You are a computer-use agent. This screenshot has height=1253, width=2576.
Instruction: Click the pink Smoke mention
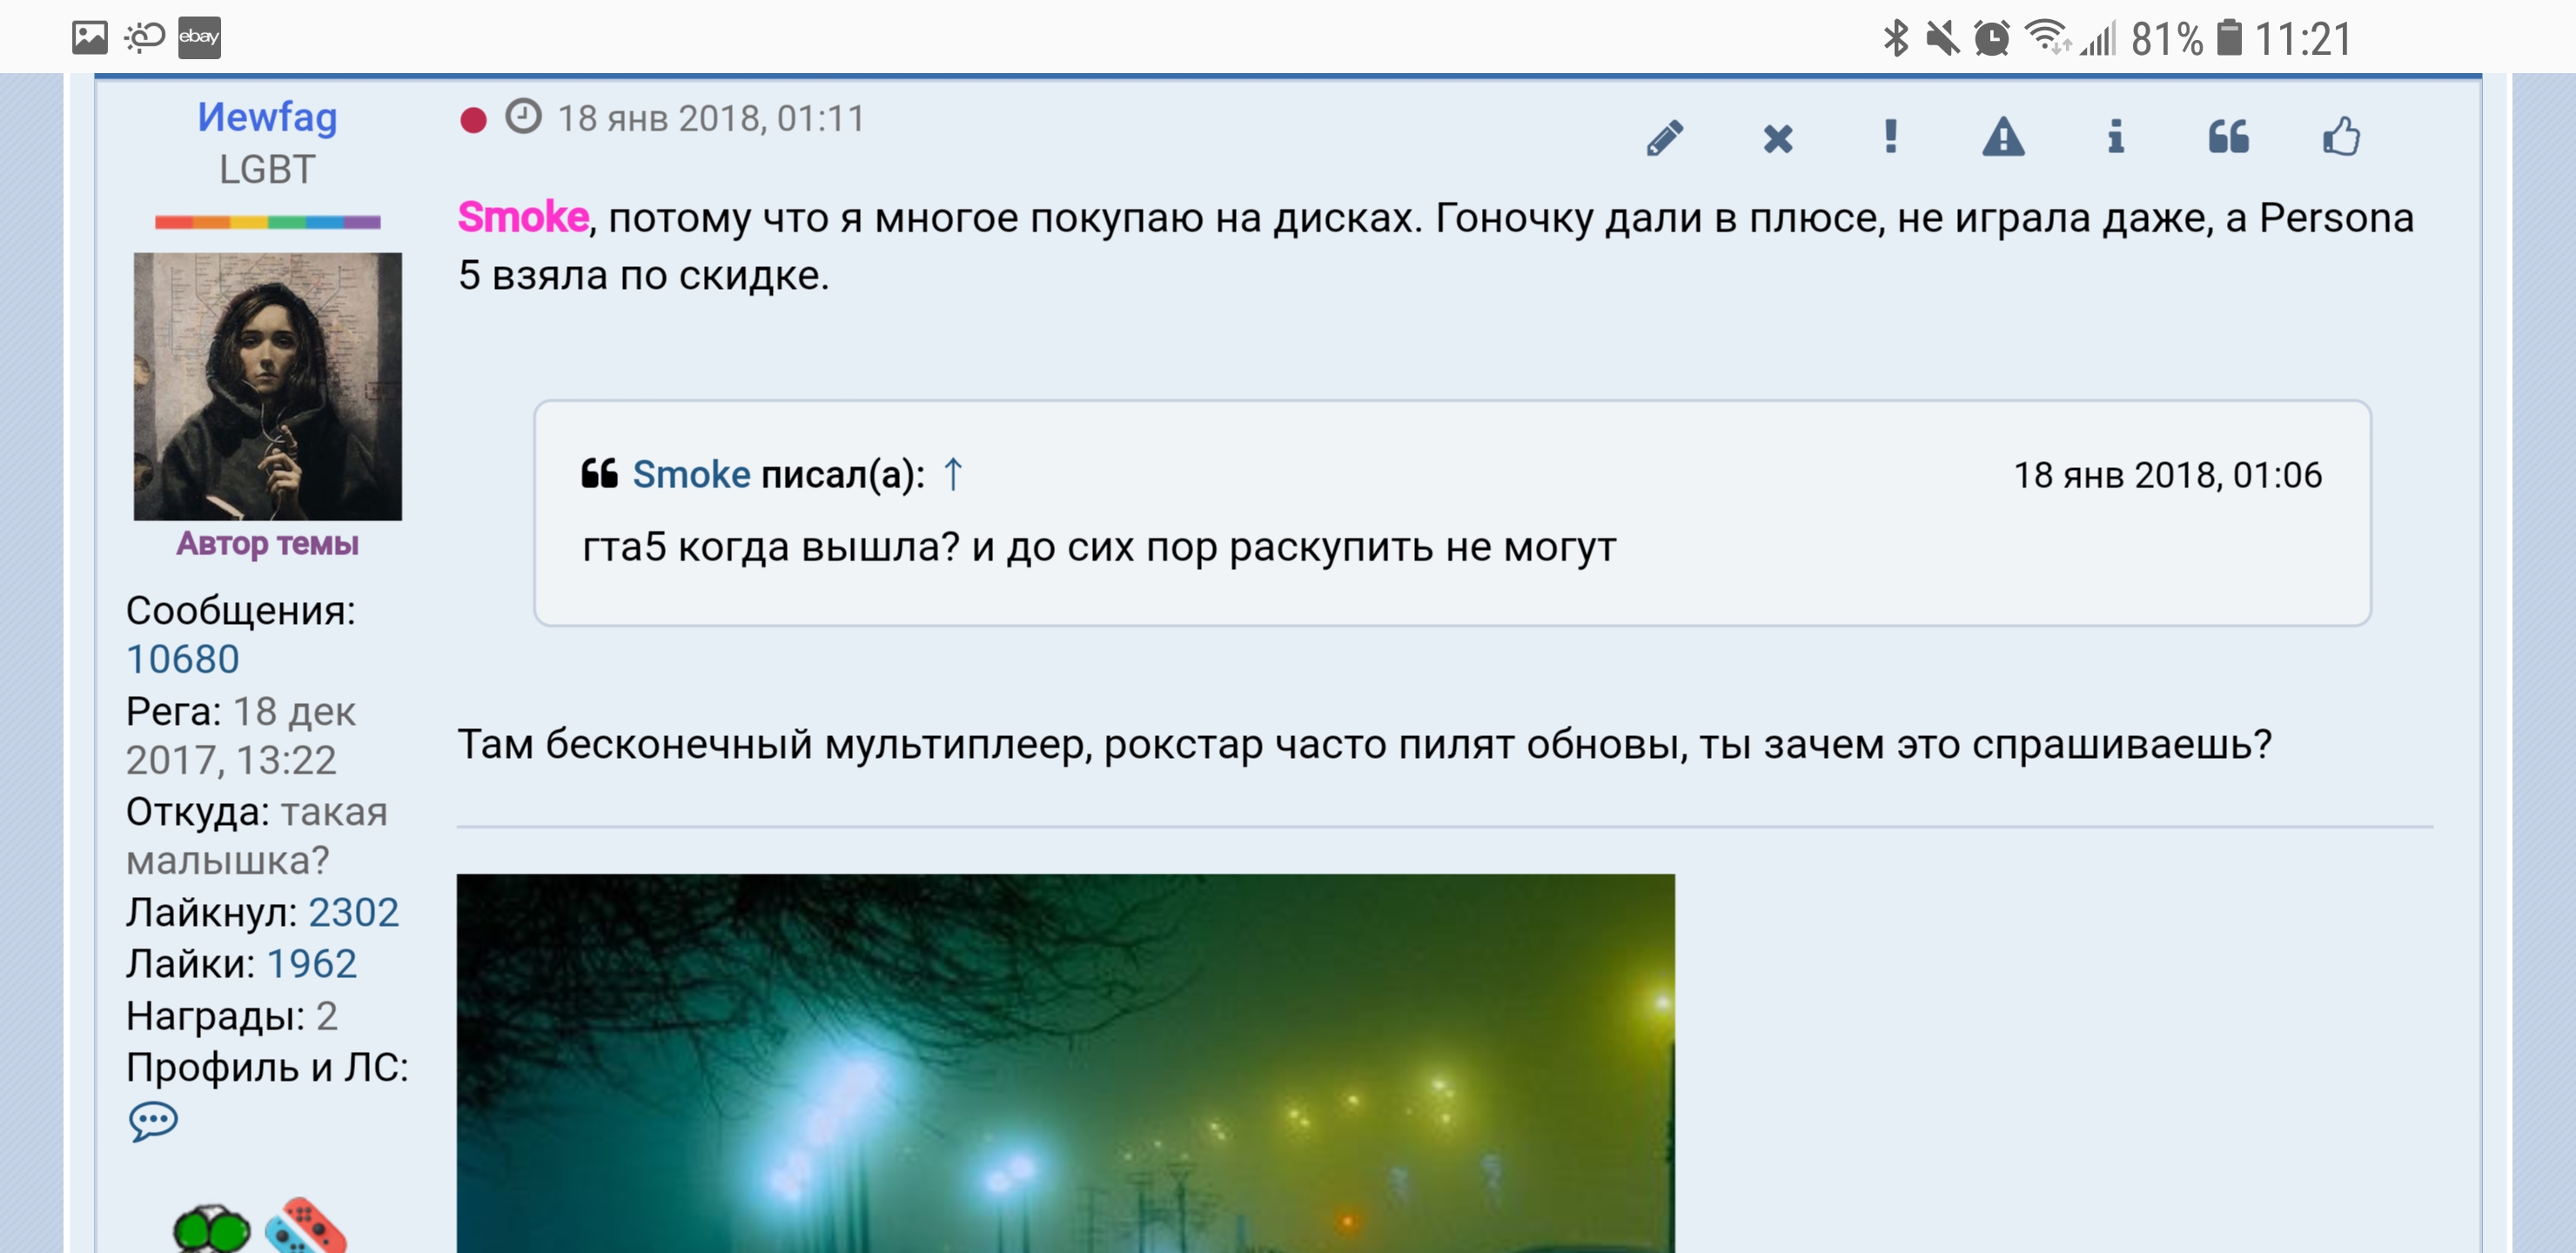pyautogui.click(x=523, y=217)
